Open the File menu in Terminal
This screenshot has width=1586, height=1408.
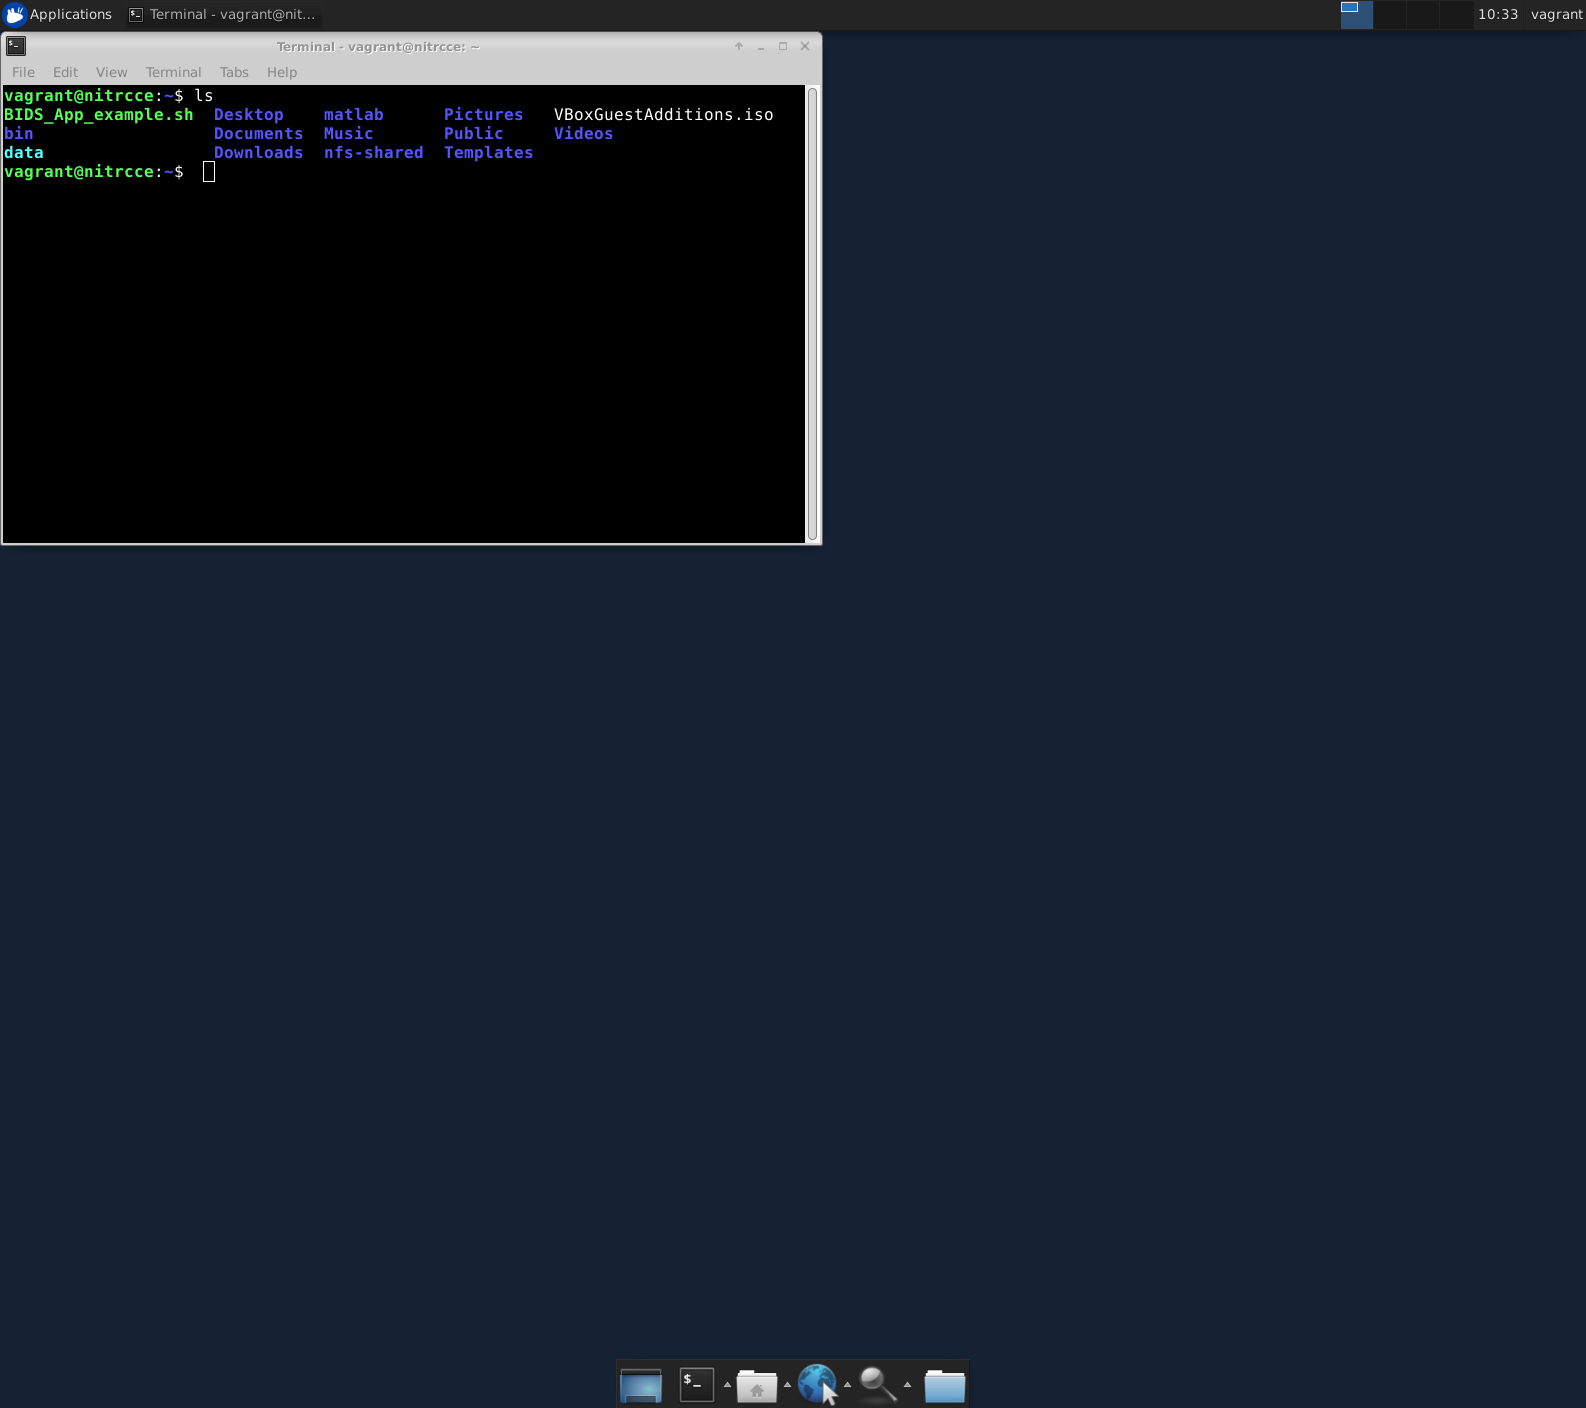coord(23,72)
